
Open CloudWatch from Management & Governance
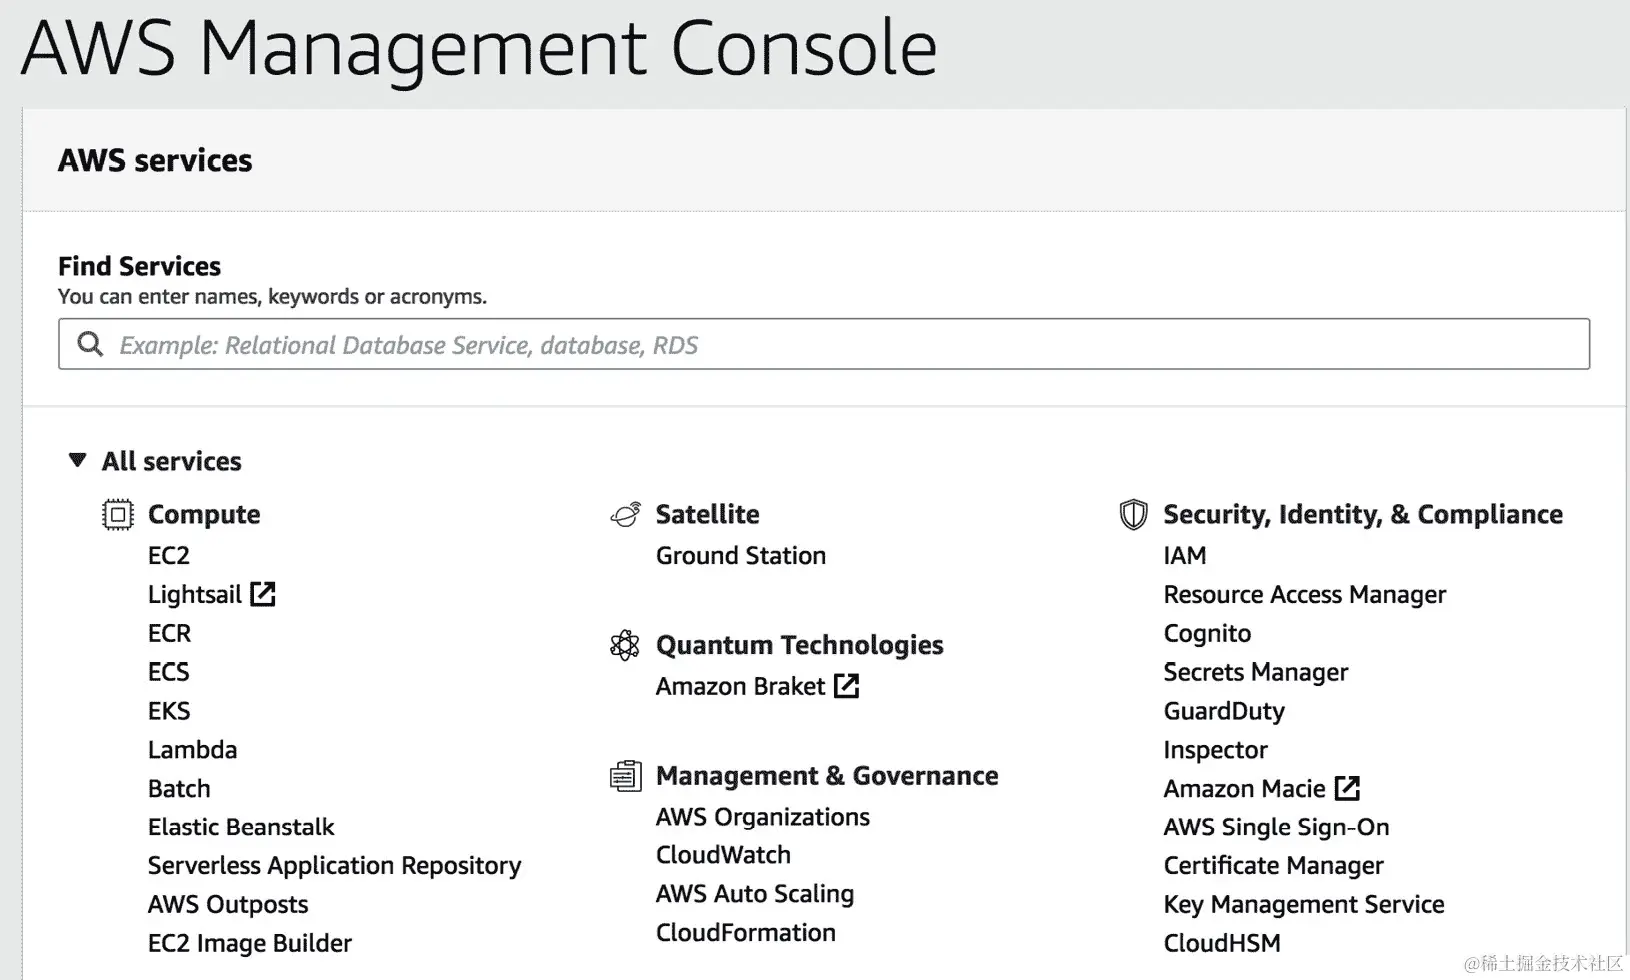(x=723, y=855)
